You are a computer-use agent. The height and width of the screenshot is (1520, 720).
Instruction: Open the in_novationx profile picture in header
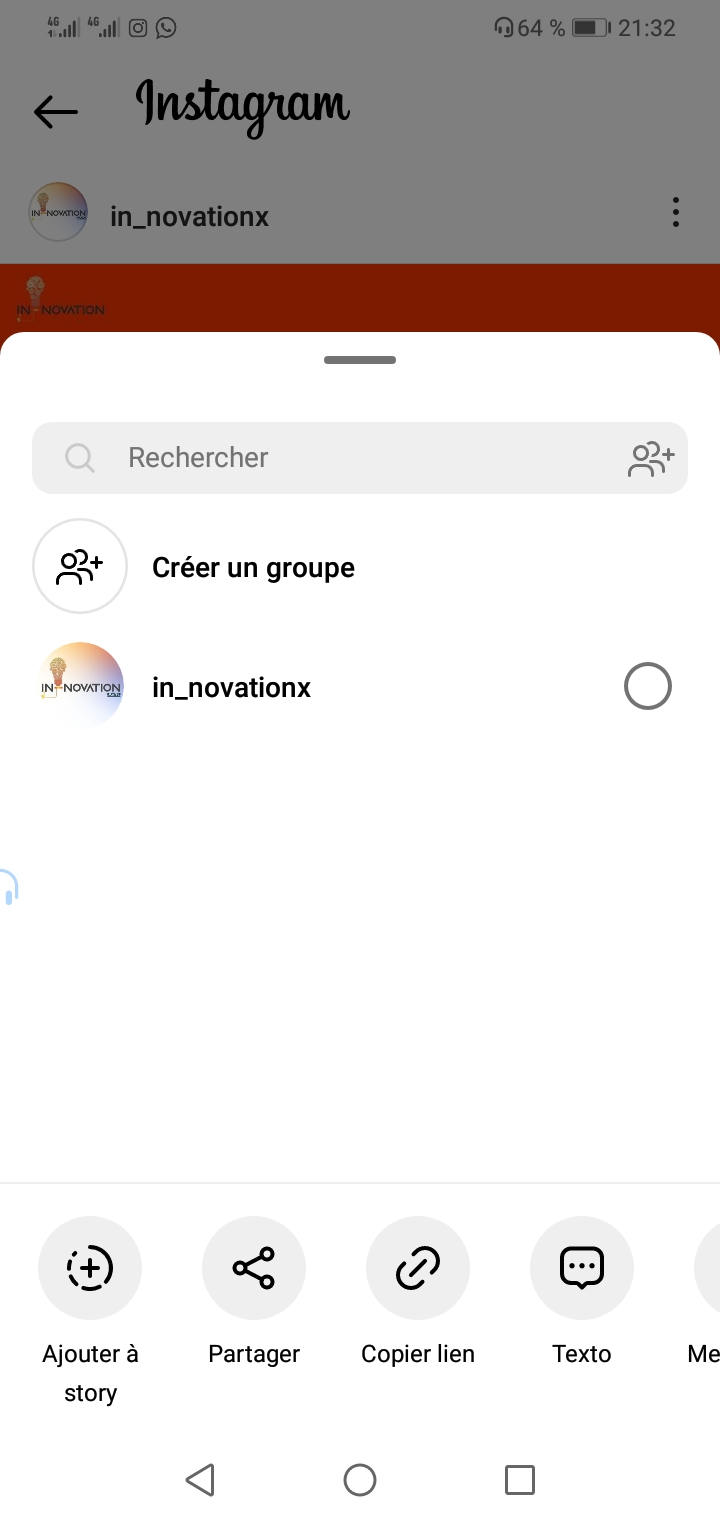(59, 212)
